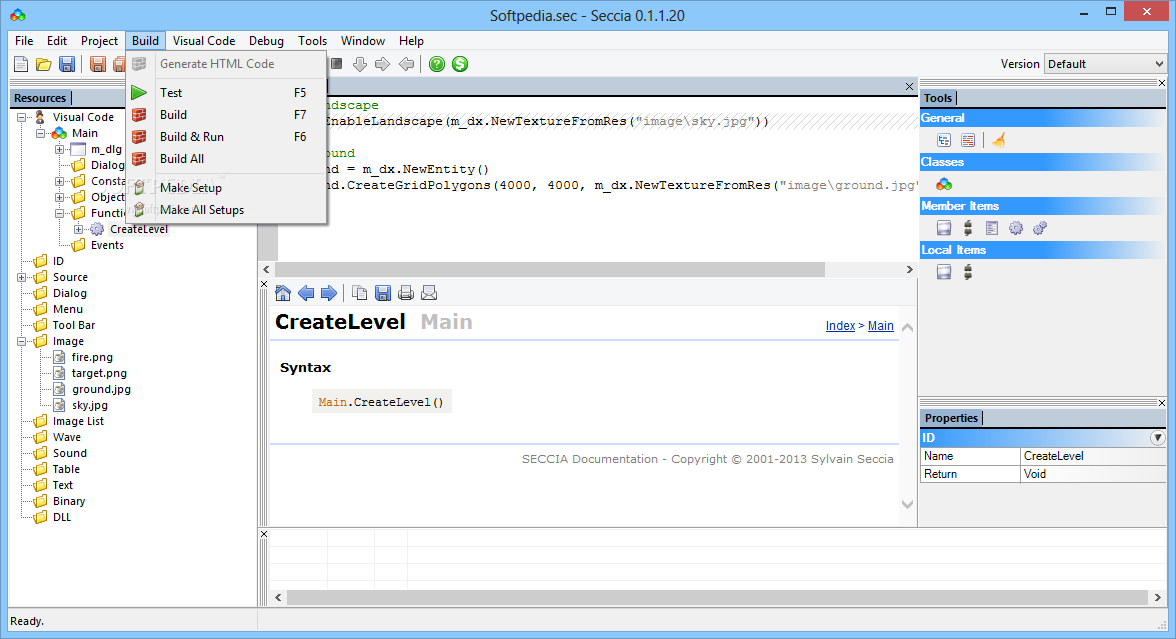
Task: Select Test in the Build menu
Action: (227, 93)
